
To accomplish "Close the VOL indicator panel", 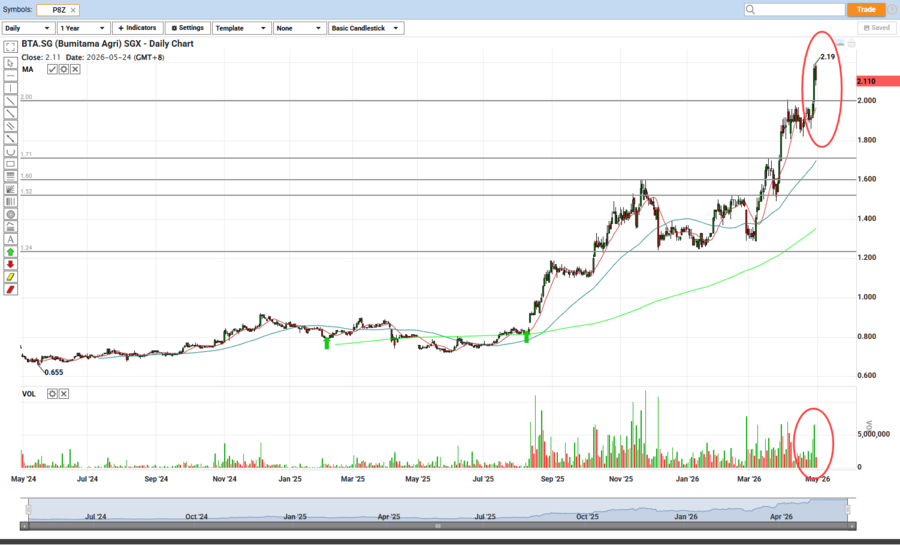I will 64,394.
